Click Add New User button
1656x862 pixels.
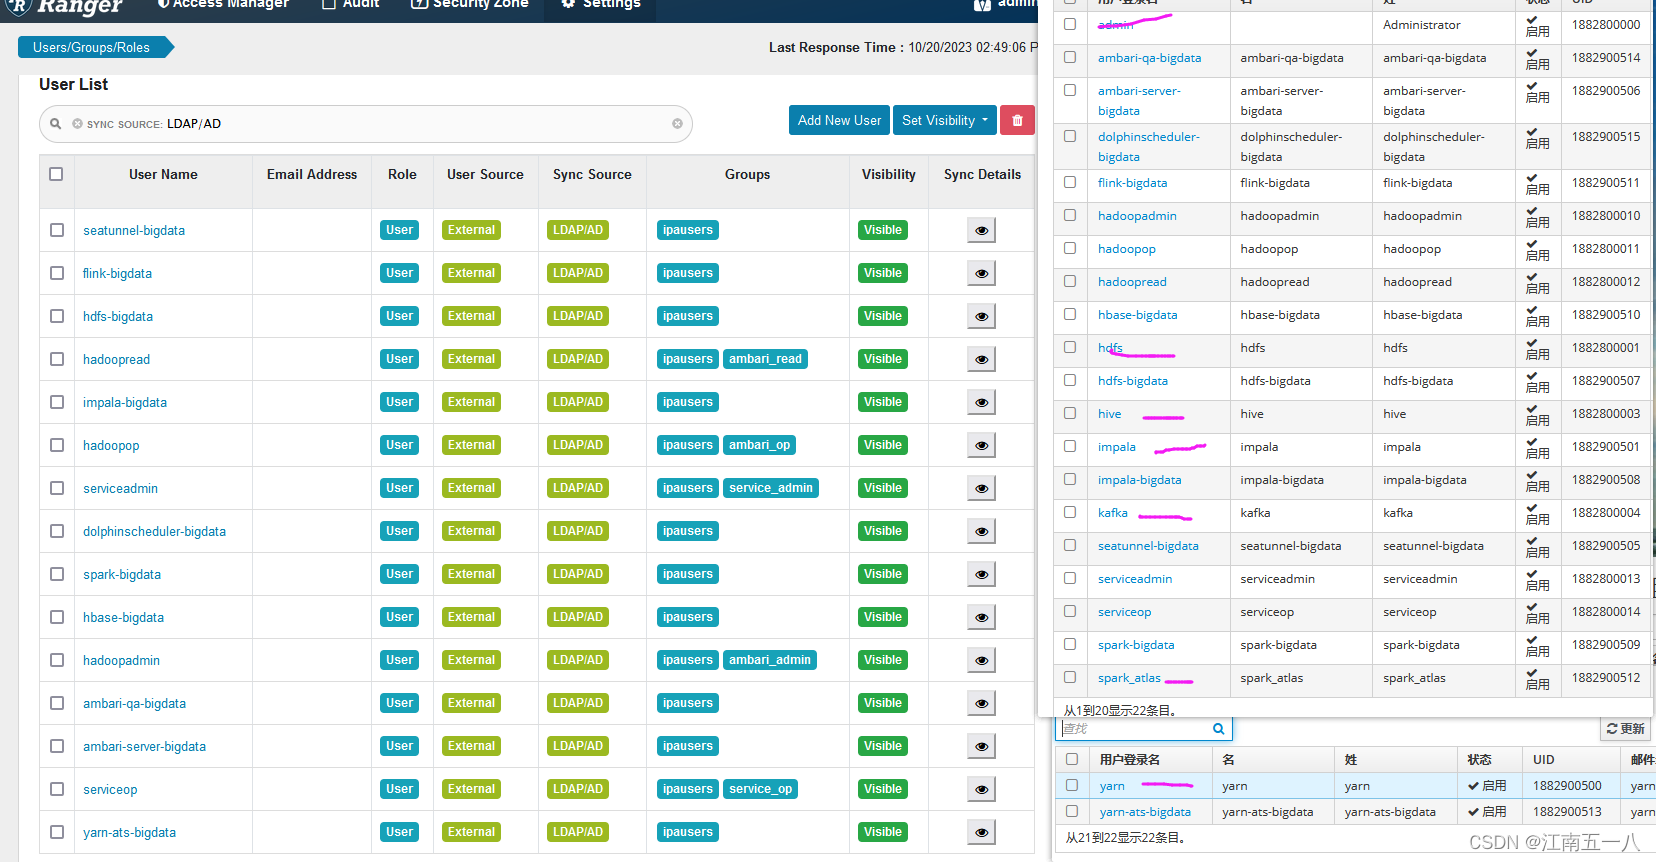click(839, 120)
